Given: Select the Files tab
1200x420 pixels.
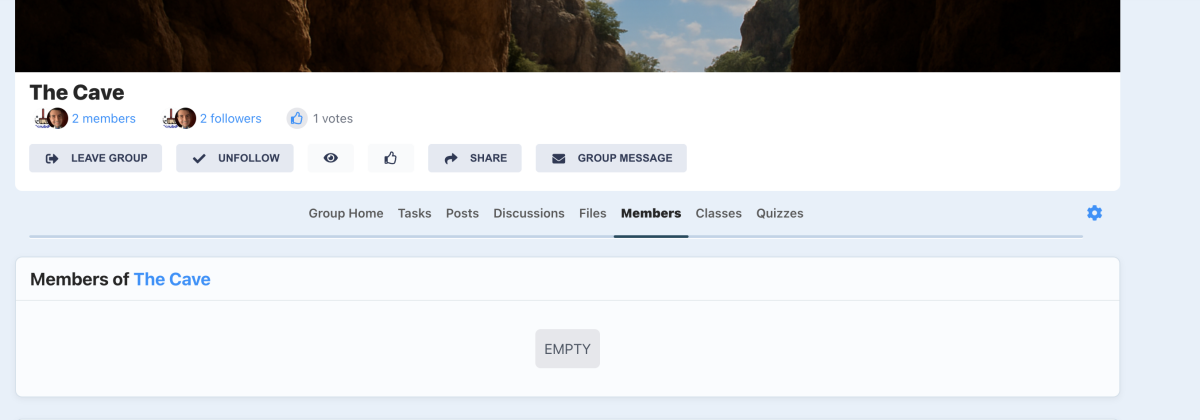Looking at the screenshot, I should [592, 213].
